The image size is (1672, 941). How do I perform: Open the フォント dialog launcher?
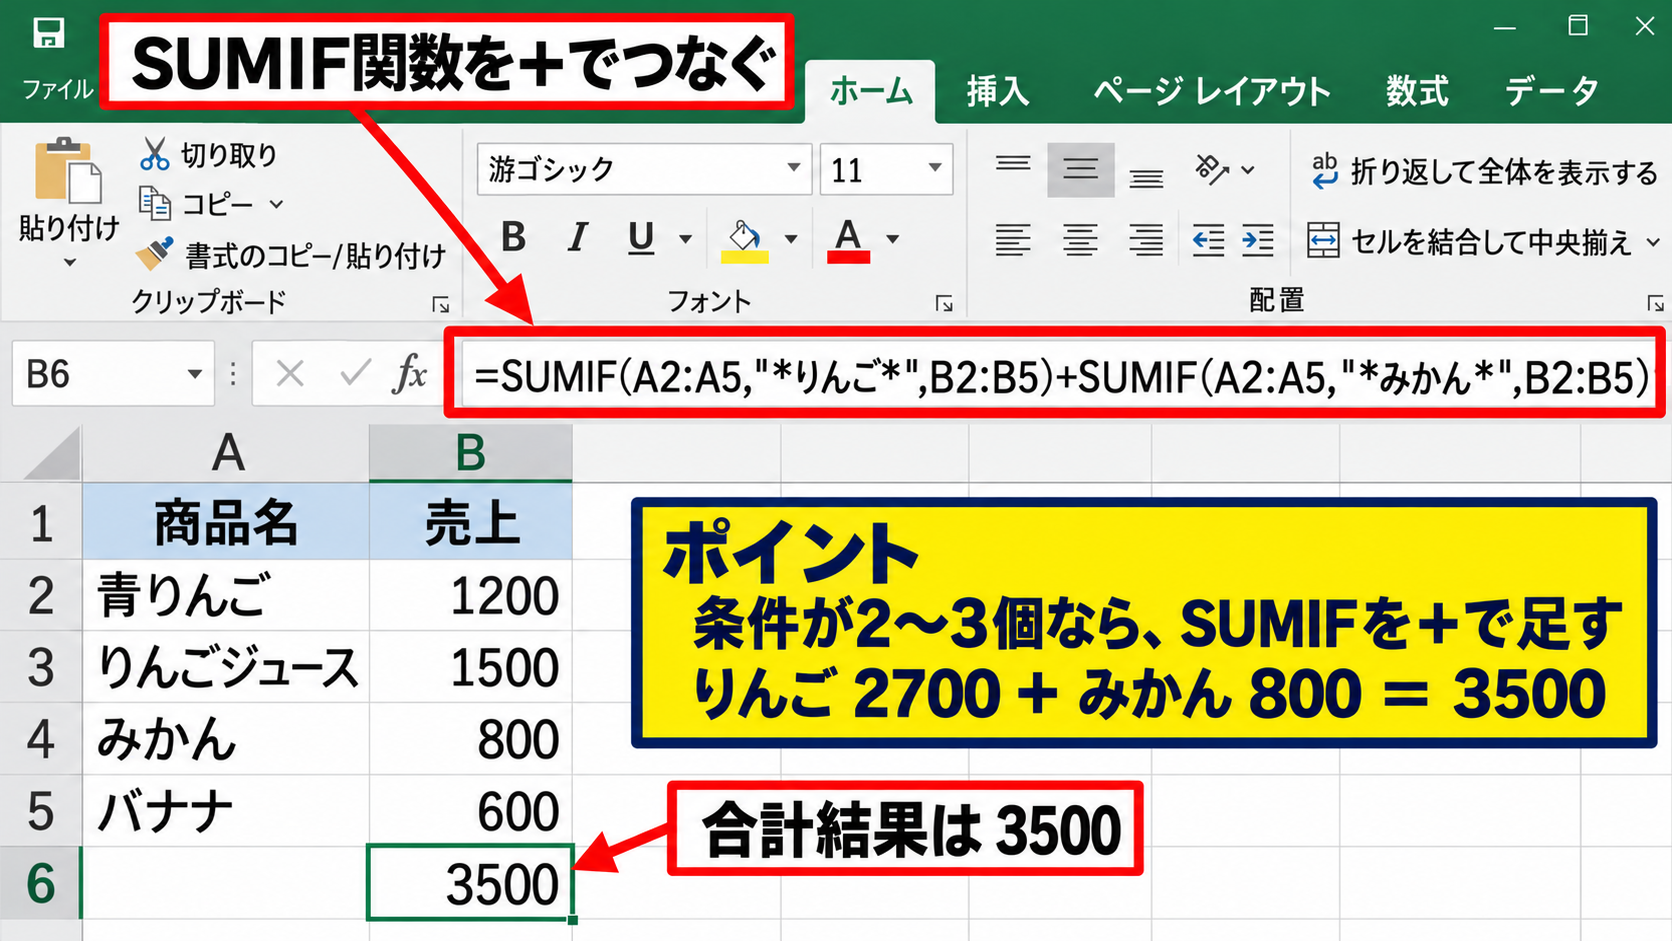944,304
